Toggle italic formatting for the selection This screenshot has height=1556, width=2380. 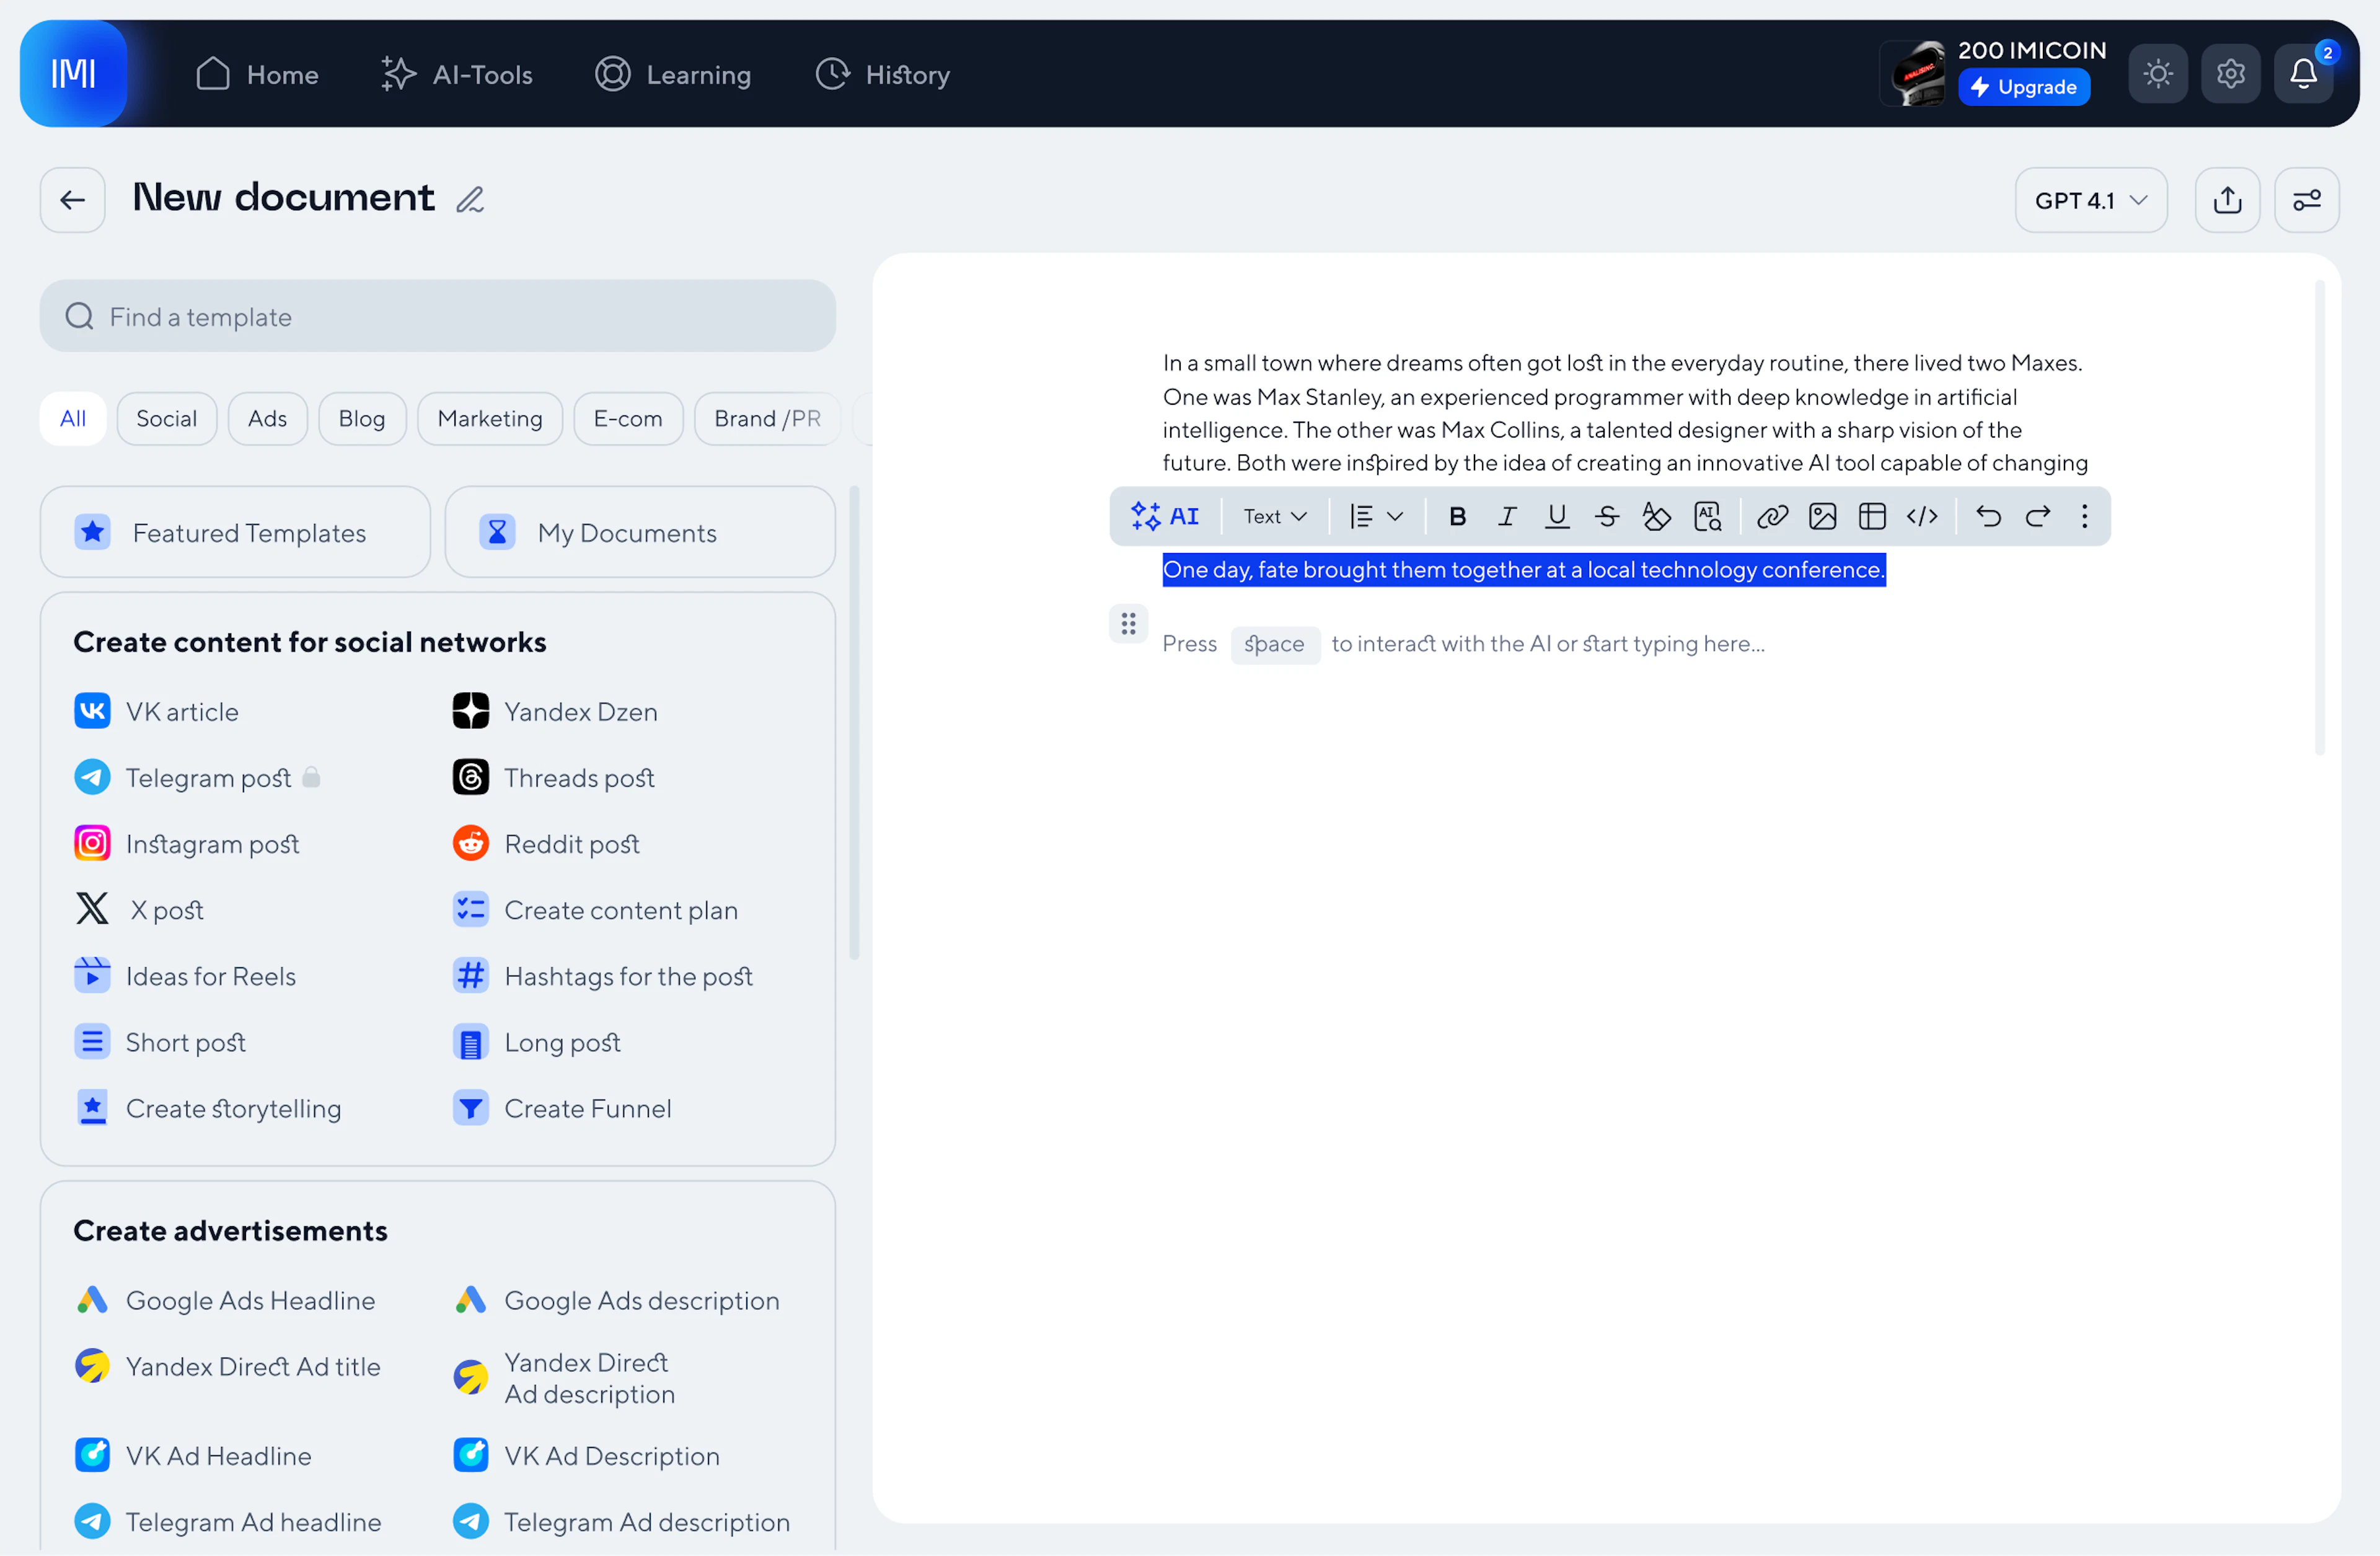click(x=1507, y=516)
